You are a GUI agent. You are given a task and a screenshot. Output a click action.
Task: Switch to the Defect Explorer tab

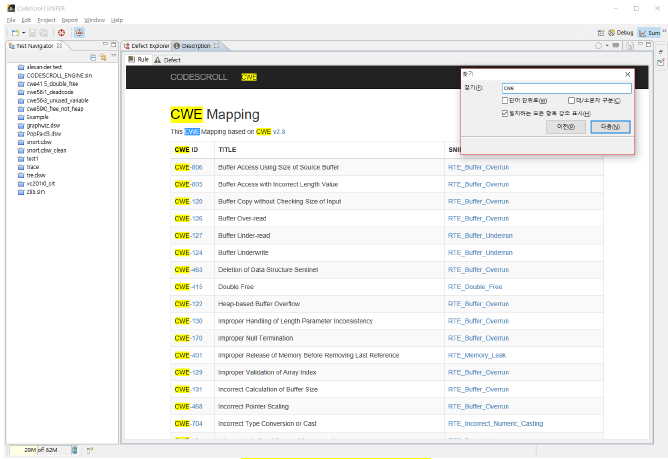coord(146,46)
